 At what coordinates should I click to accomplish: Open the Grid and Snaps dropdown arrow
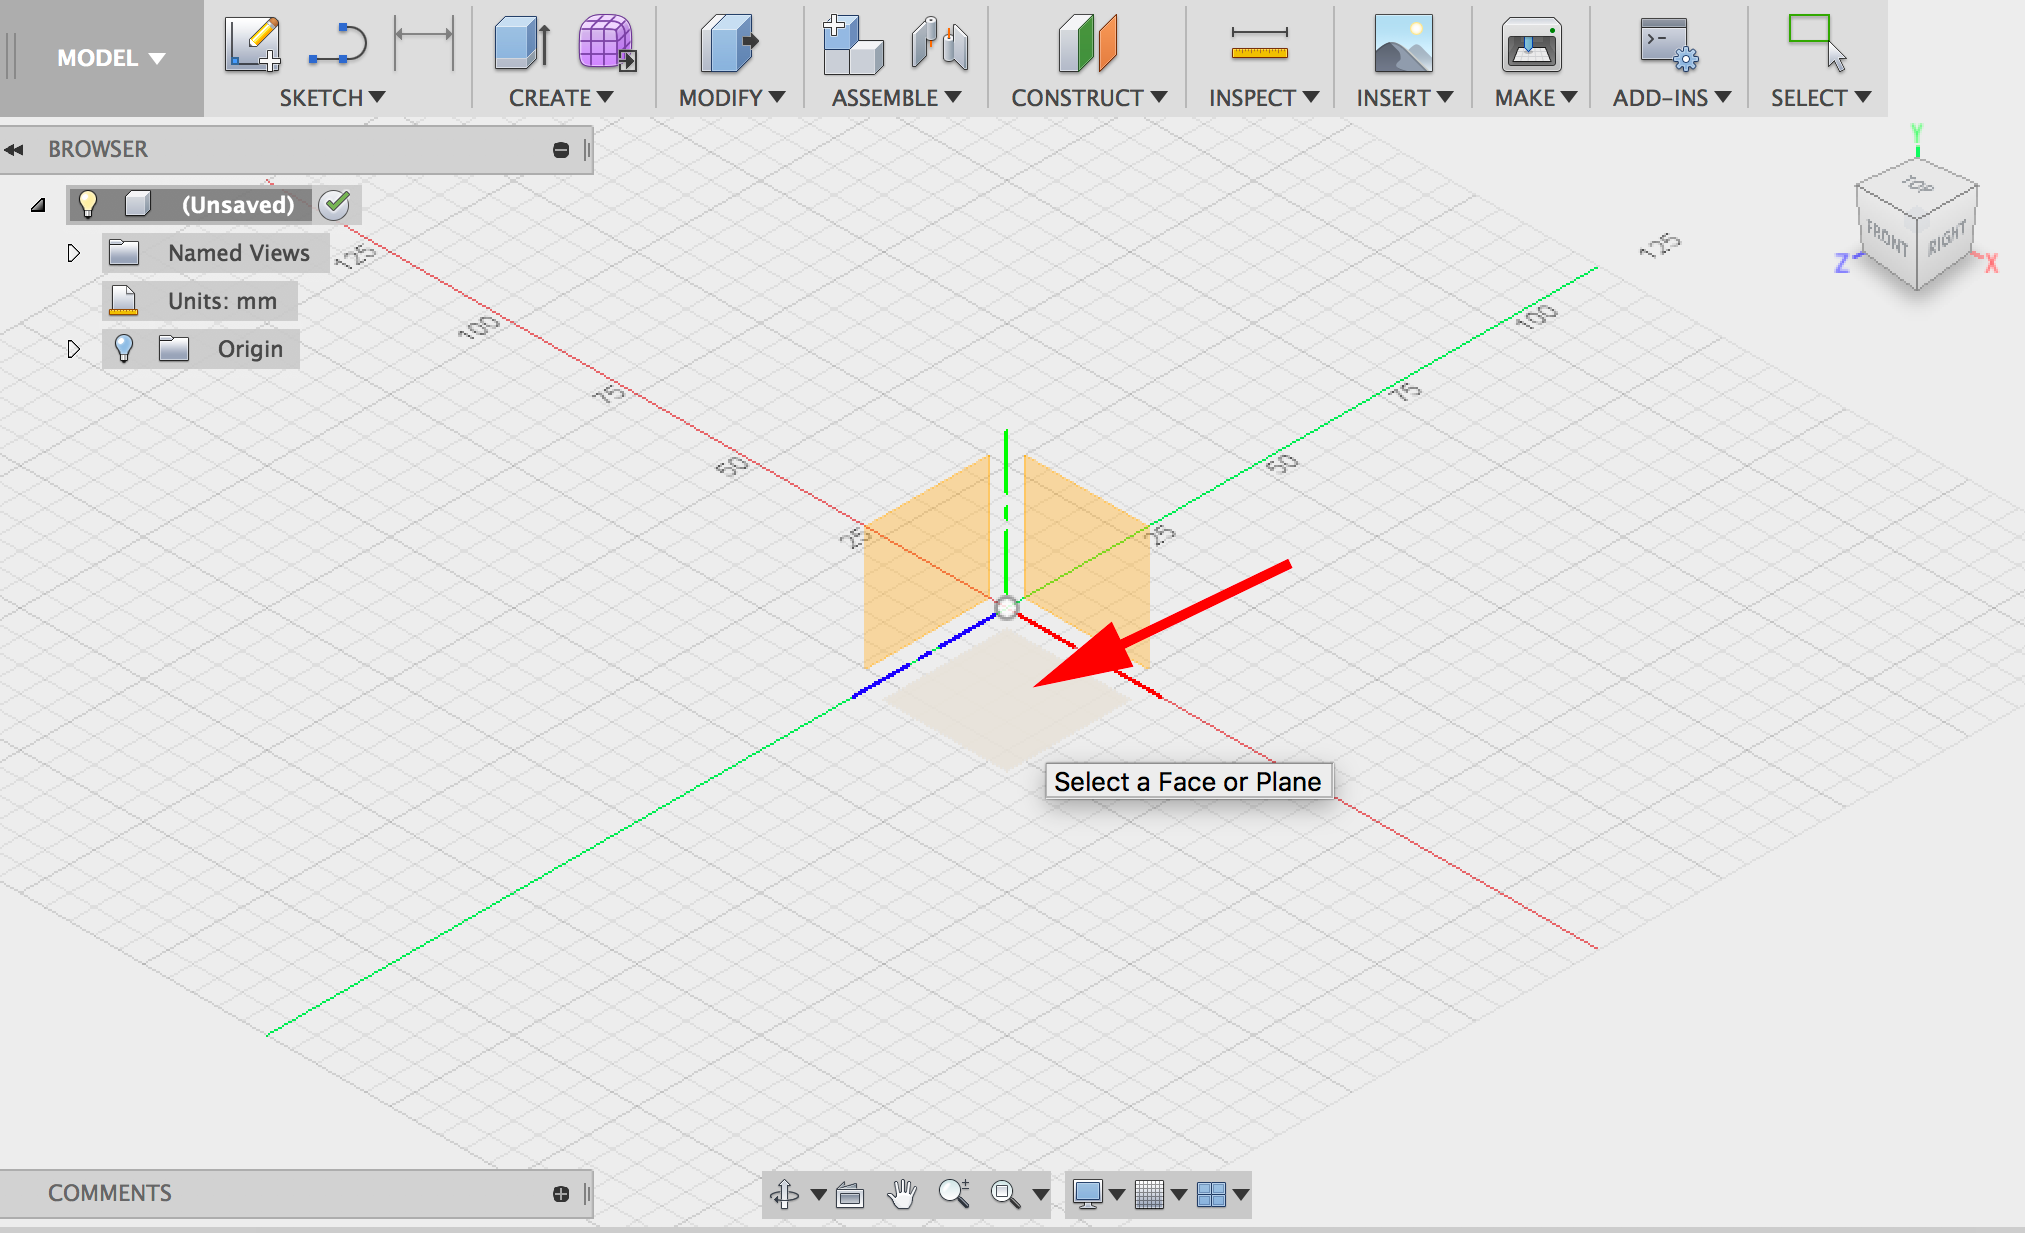(1179, 1194)
